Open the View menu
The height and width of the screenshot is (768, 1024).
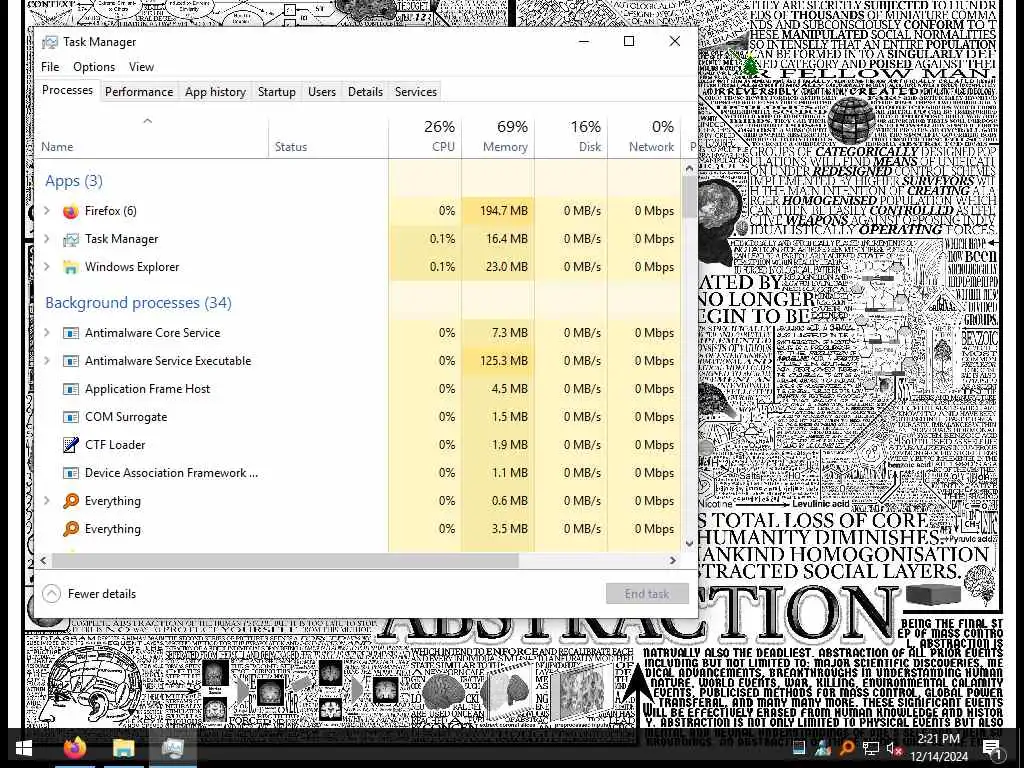141,67
